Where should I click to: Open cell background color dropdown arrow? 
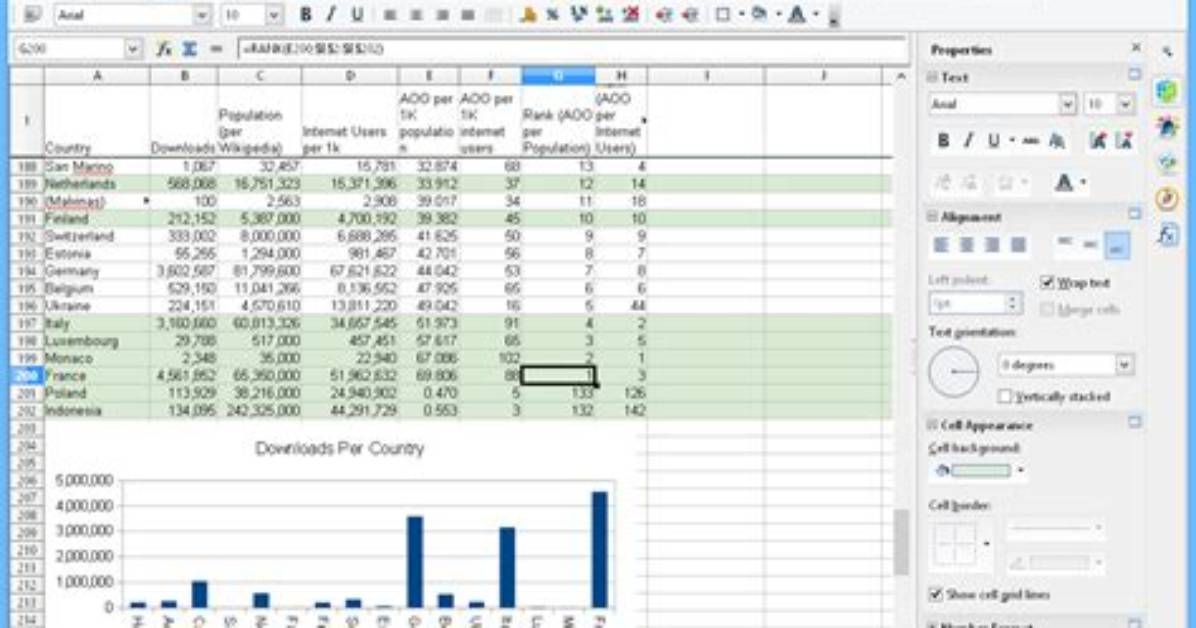tap(1021, 471)
